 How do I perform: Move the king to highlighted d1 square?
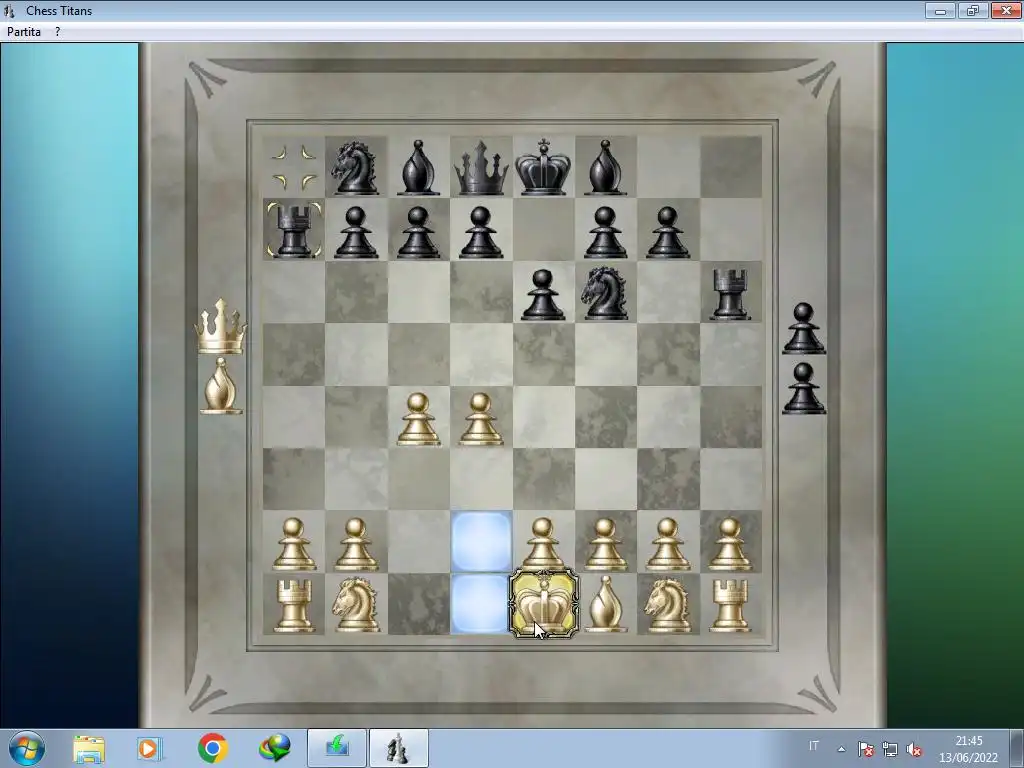tap(481, 603)
